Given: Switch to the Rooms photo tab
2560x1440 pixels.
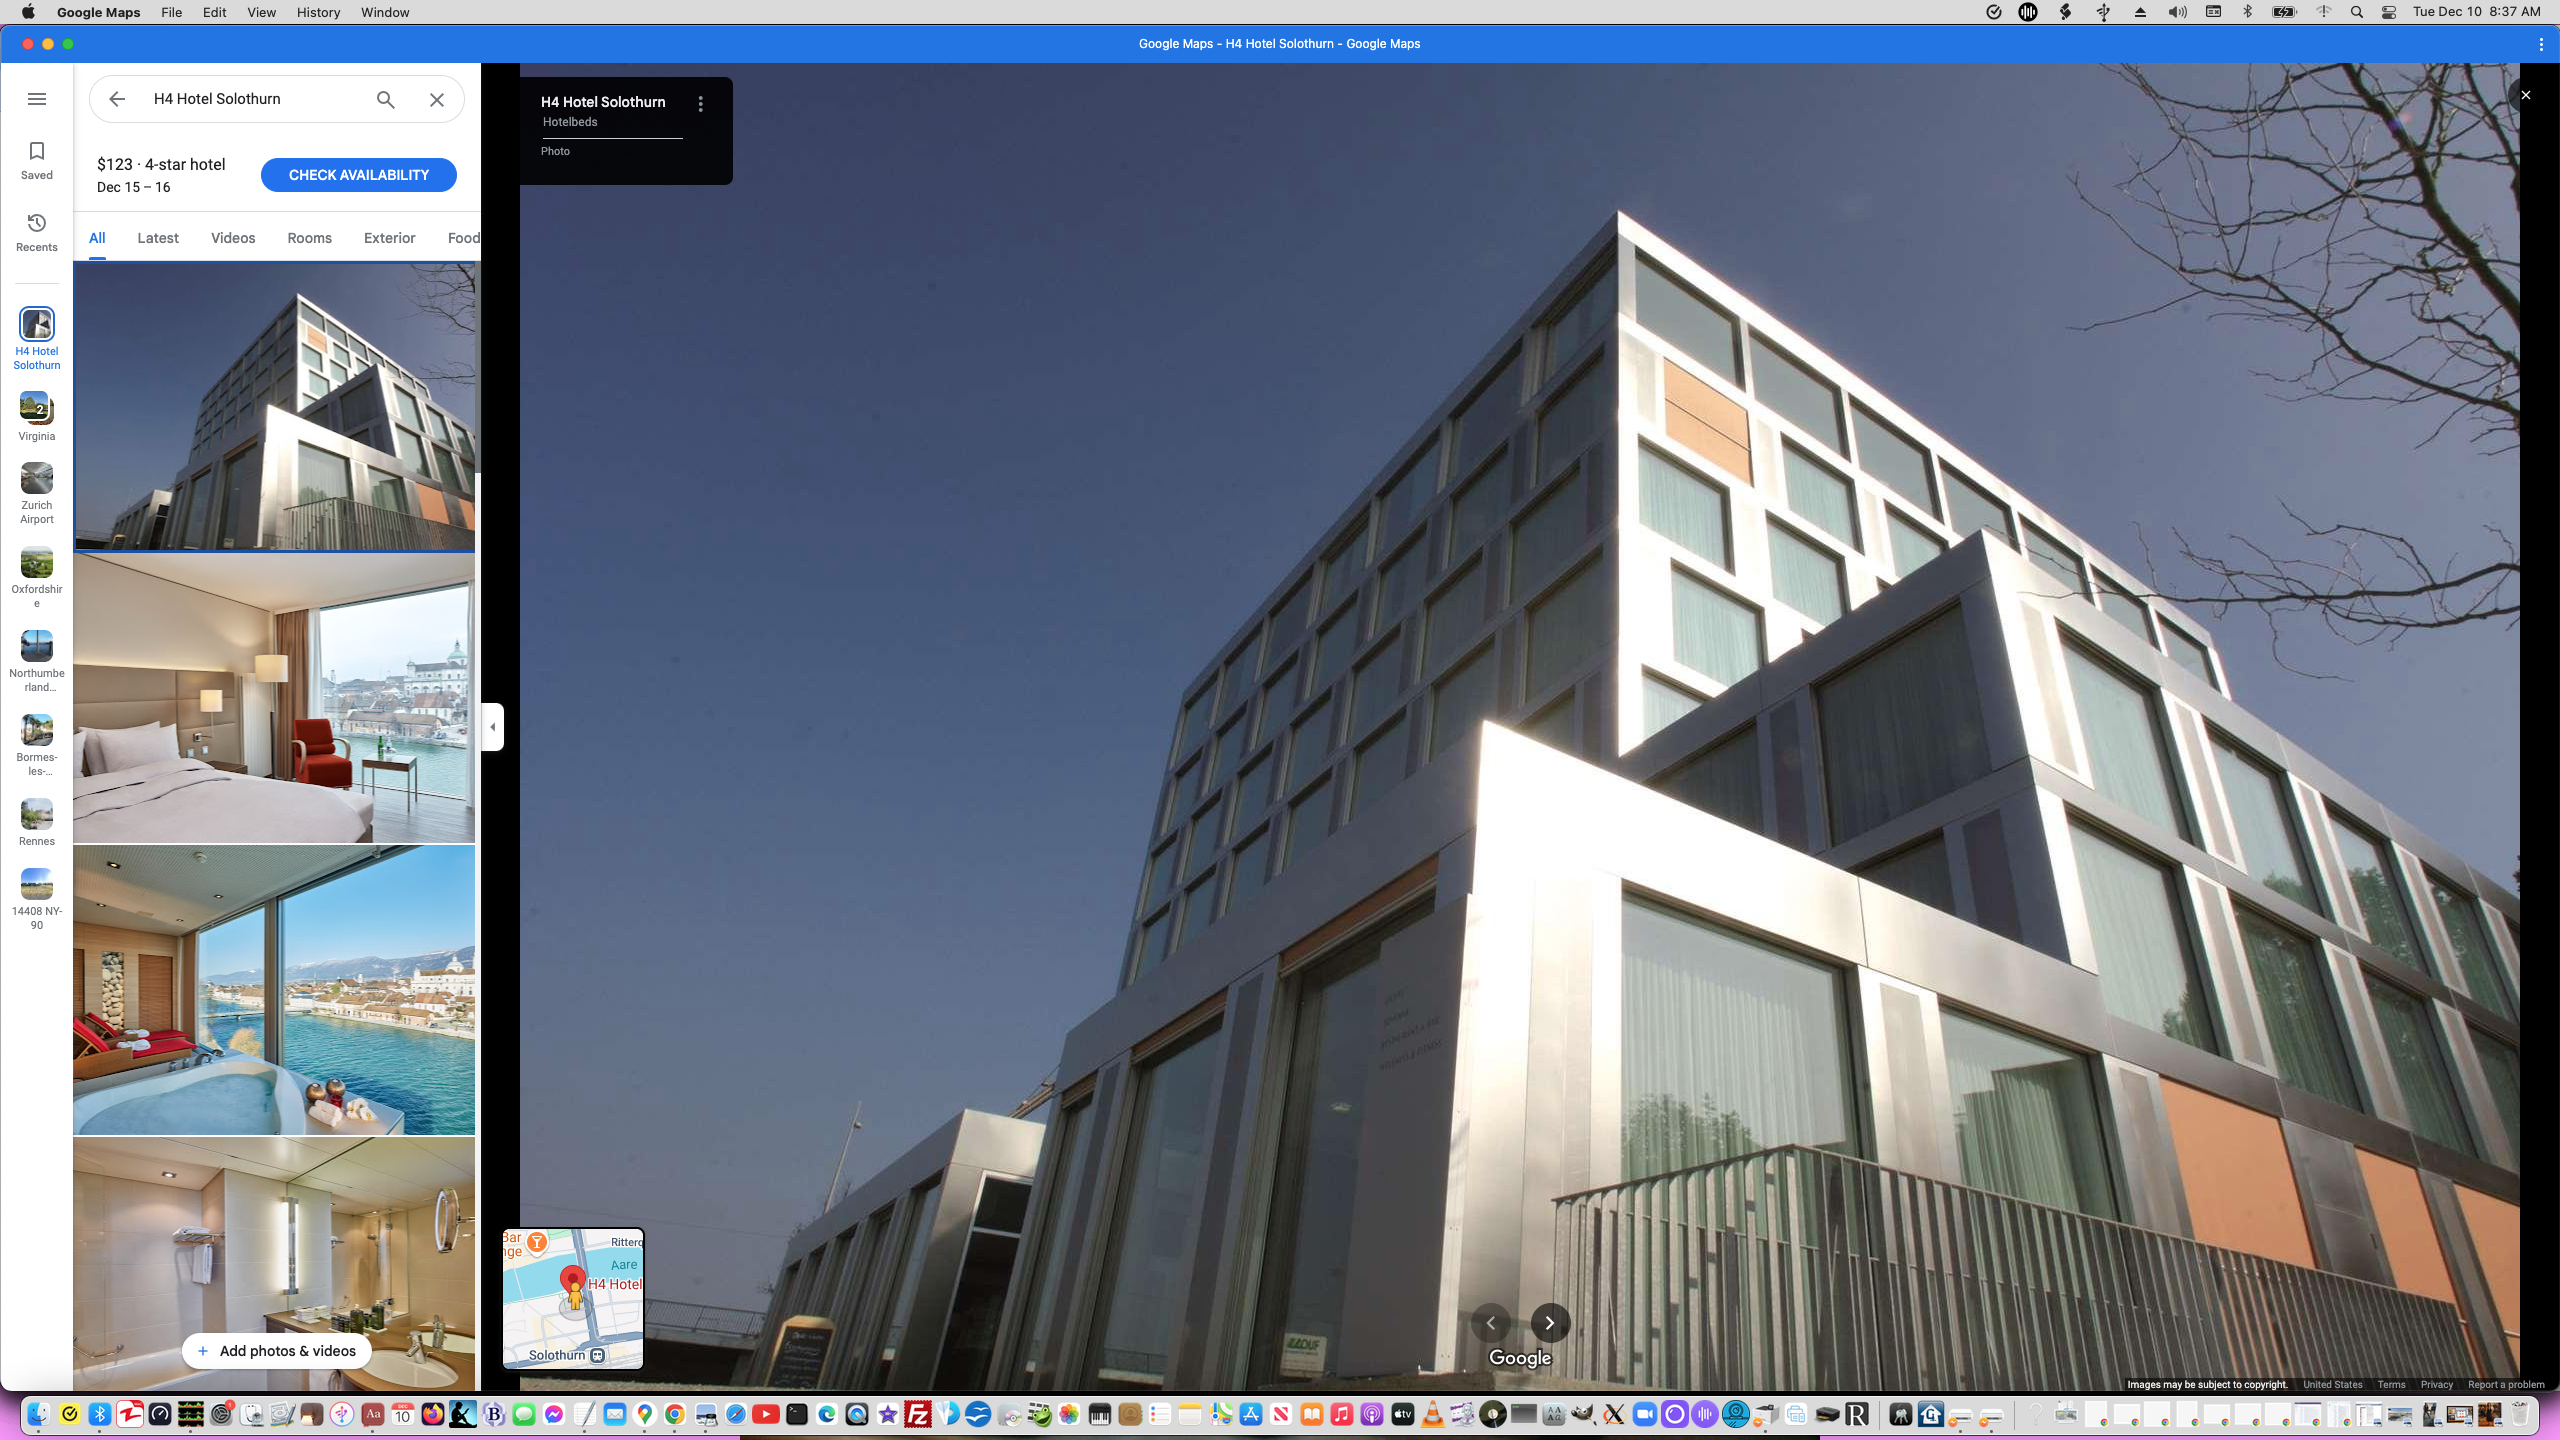Looking at the screenshot, I should coord(308,238).
